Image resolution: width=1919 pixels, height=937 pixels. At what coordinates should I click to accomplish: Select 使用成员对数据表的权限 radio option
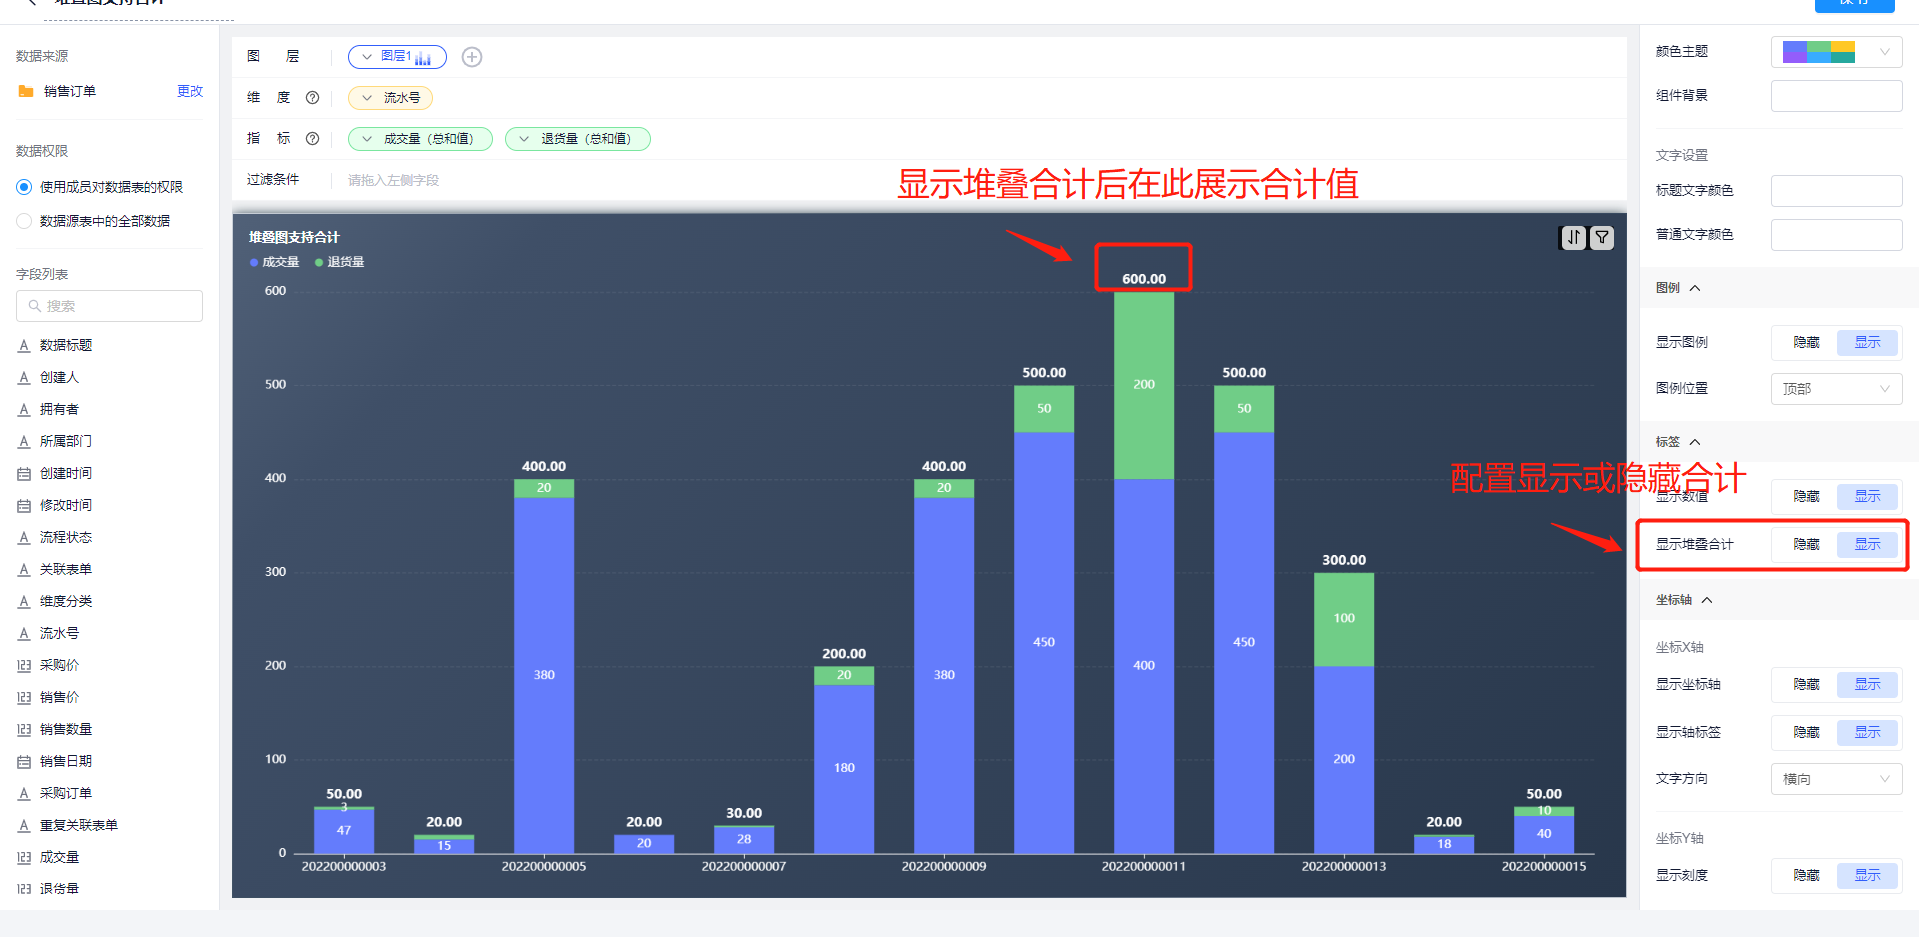(x=24, y=187)
